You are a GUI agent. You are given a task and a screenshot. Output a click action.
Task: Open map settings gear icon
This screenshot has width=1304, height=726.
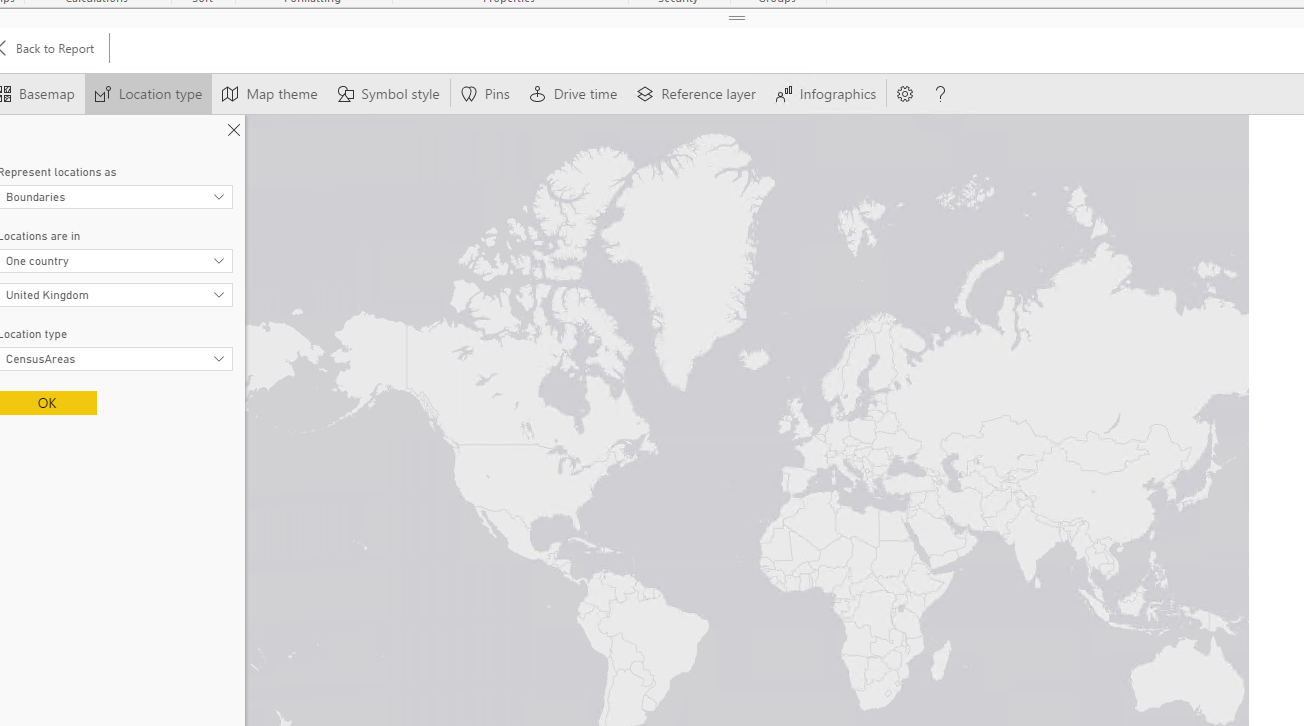[905, 94]
